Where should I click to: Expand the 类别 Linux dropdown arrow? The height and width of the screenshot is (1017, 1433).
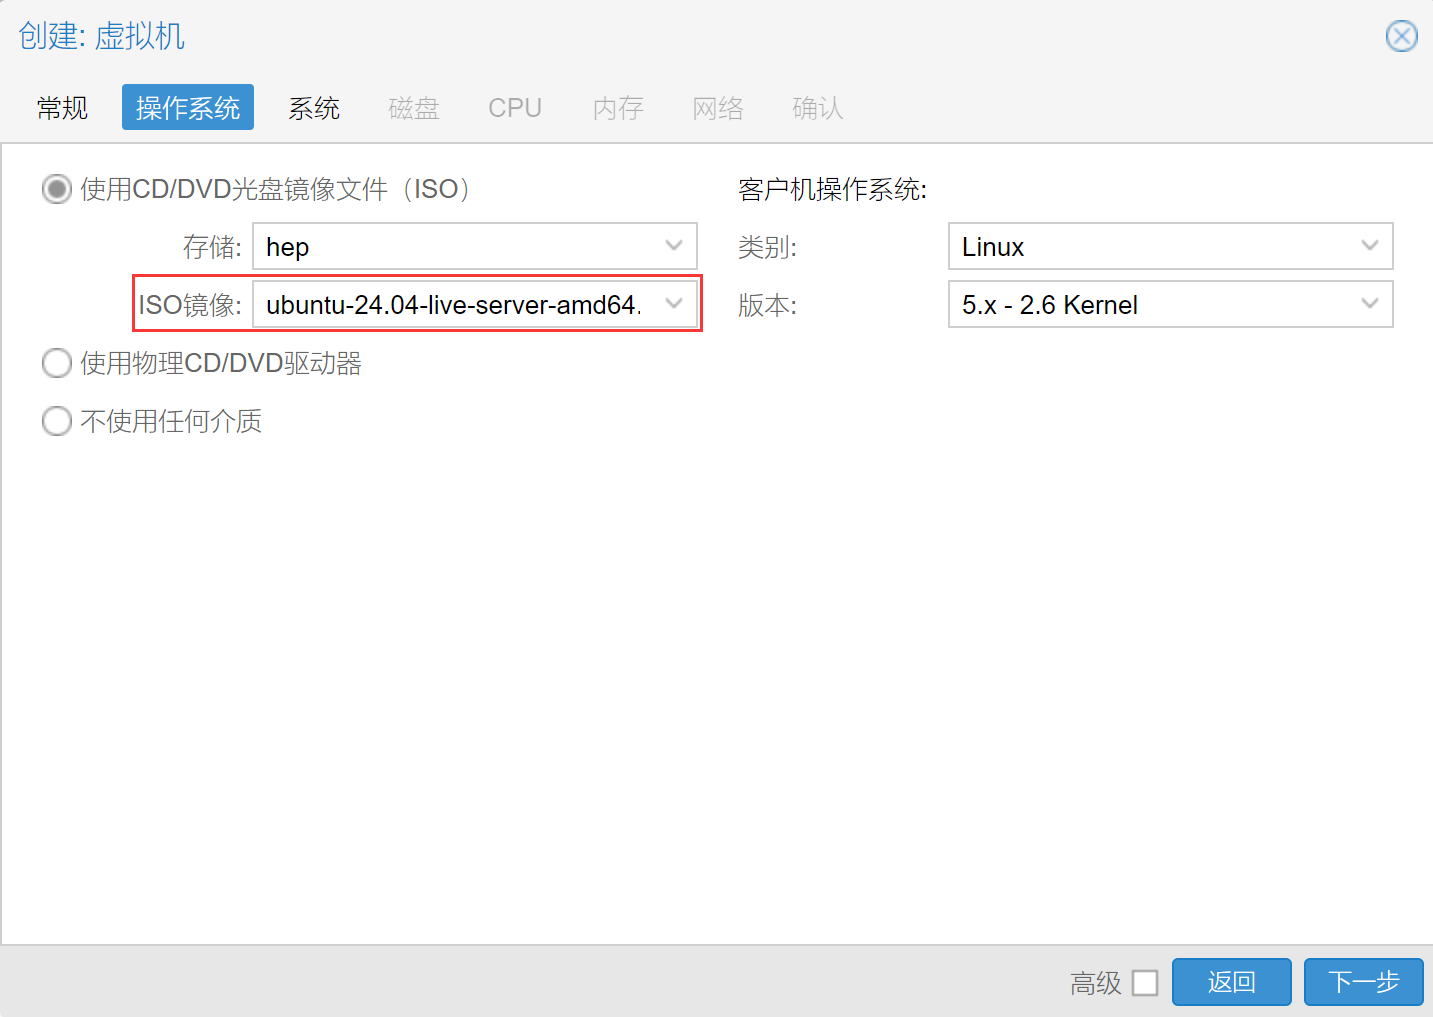pos(1370,246)
